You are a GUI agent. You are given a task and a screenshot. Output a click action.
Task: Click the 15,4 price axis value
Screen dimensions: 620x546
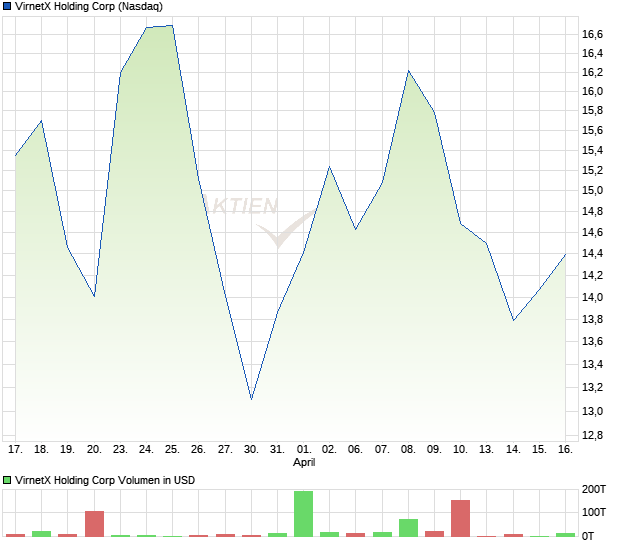tap(592, 150)
